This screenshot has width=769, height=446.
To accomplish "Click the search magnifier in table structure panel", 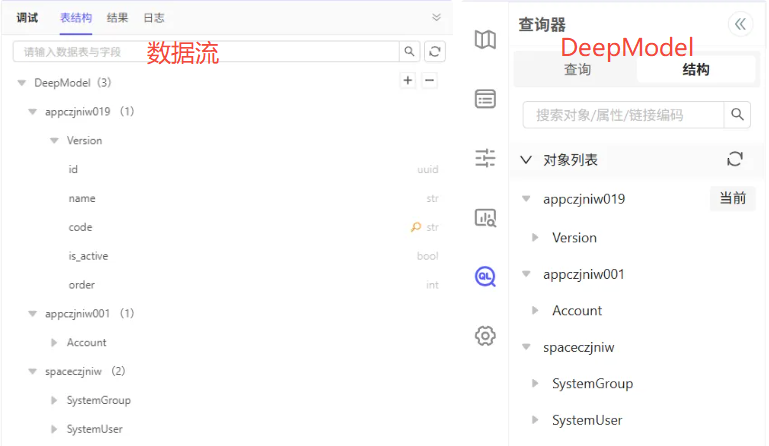I will point(409,52).
